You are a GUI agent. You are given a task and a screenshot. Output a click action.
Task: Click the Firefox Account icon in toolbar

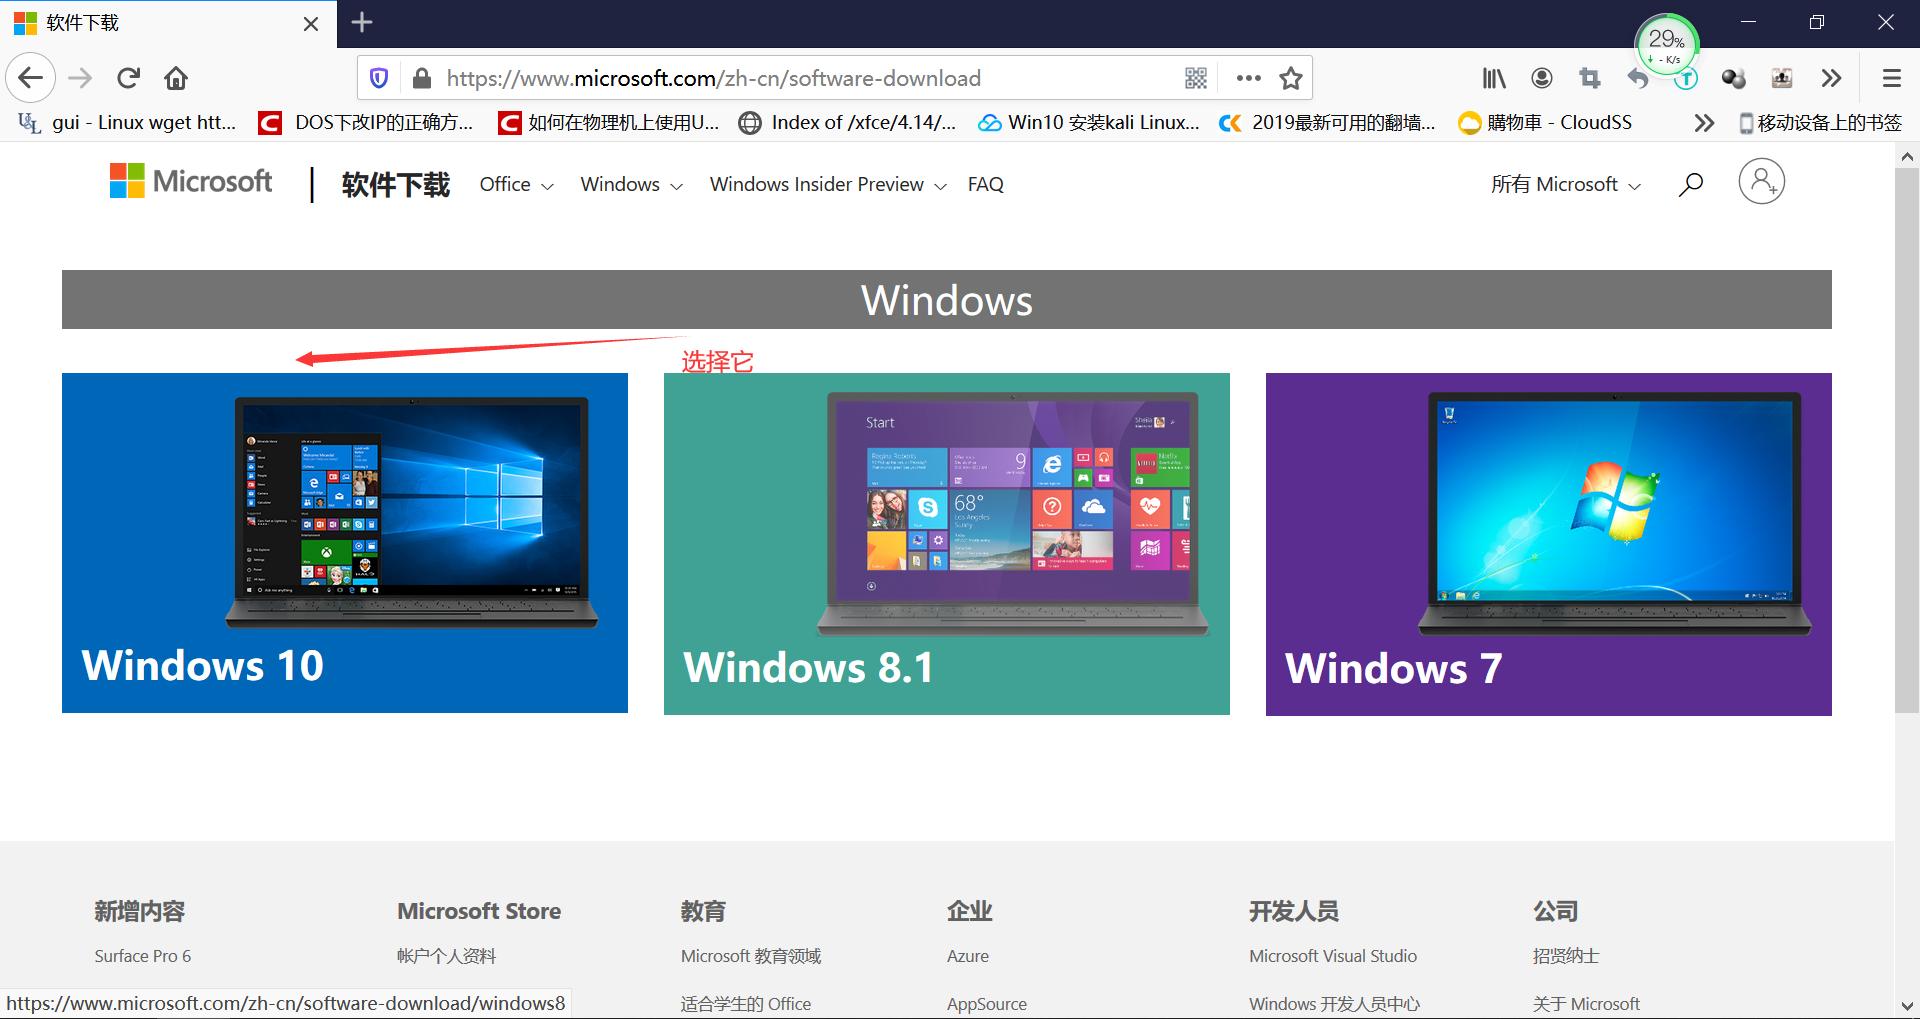point(1542,78)
